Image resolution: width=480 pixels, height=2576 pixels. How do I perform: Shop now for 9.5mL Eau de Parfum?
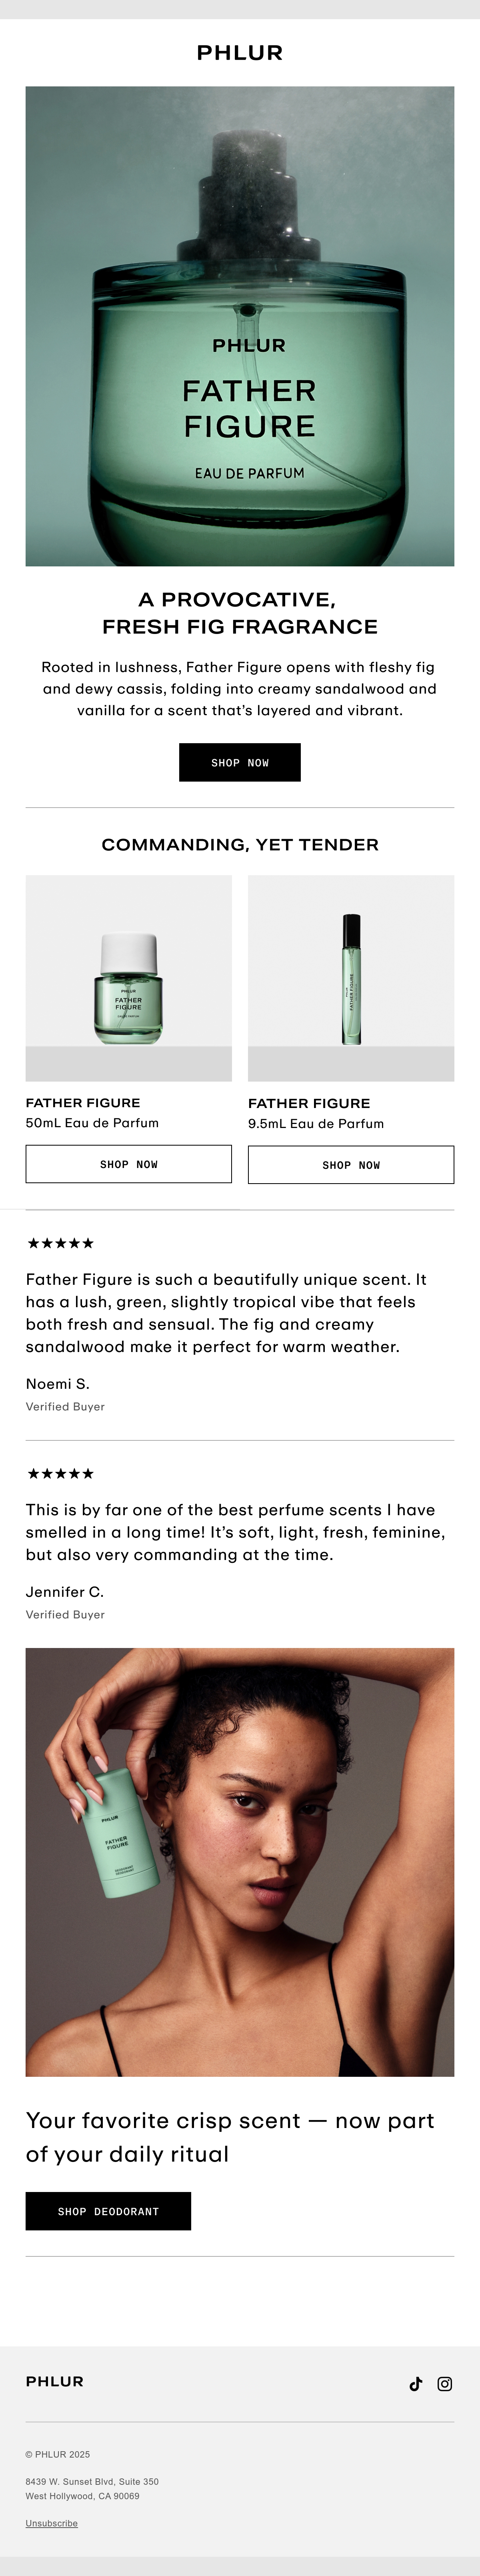pyautogui.click(x=351, y=1165)
